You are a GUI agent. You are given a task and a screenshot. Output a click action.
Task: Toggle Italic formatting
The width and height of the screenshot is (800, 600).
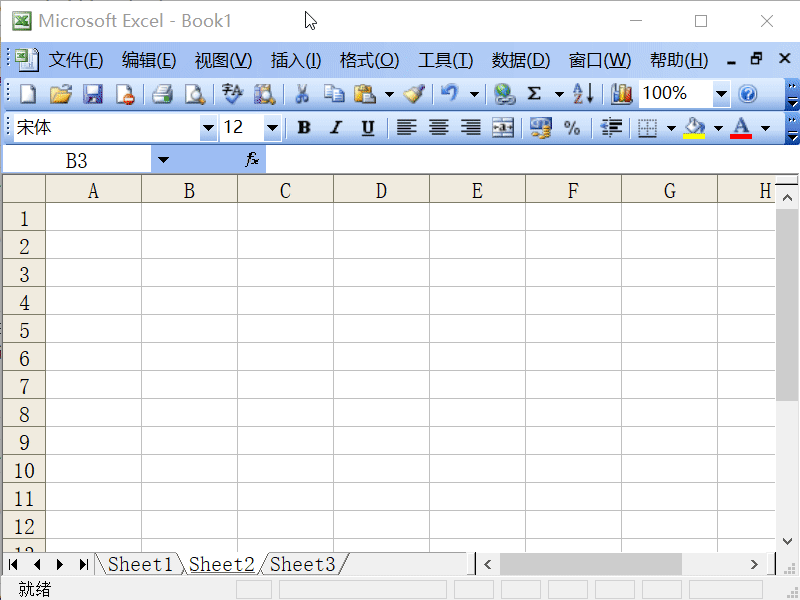coord(336,127)
